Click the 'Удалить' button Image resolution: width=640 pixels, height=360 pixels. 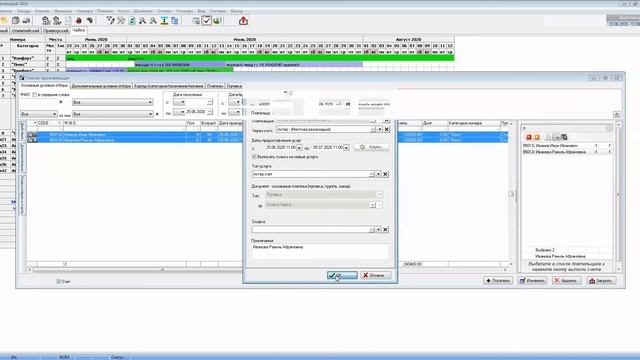pos(567,281)
